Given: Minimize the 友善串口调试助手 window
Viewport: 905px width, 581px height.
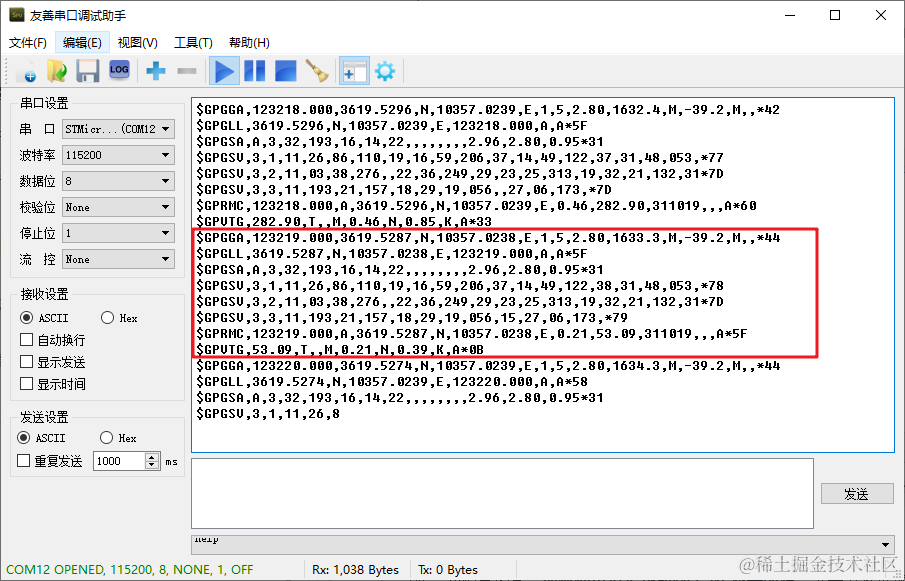Looking at the screenshot, I should pyautogui.click(x=790, y=15).
